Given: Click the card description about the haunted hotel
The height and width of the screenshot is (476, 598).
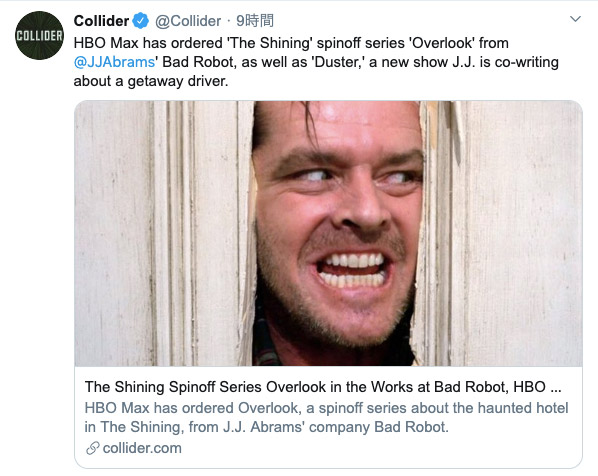Looking at the screenshot, I should tap(326, 417).
